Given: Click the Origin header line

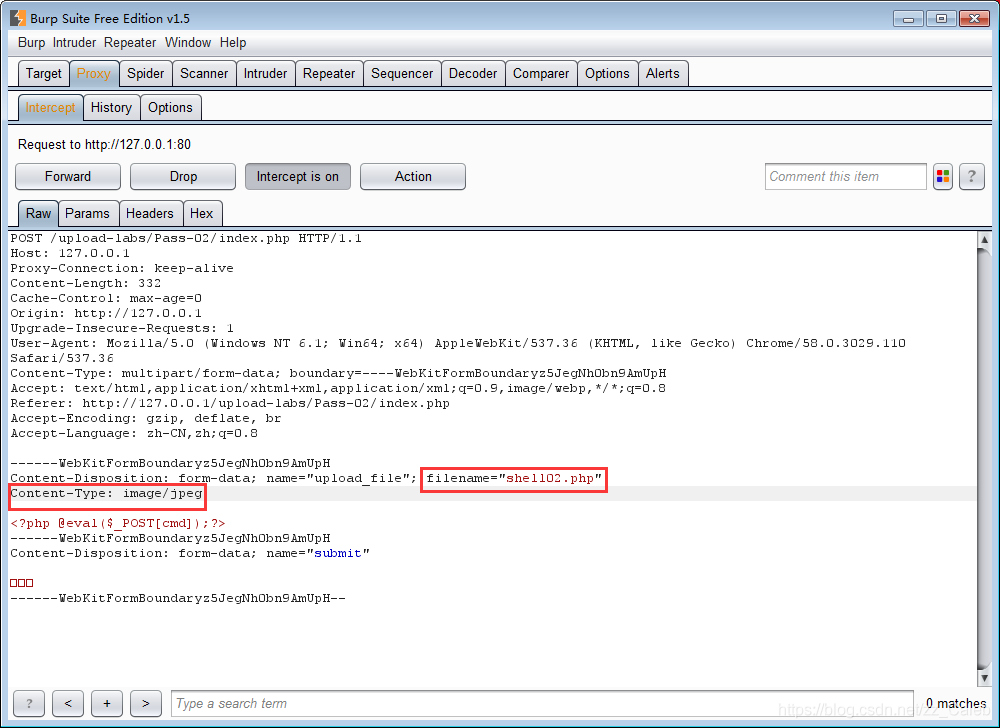Looking at the screenshot, I should 106,313.
